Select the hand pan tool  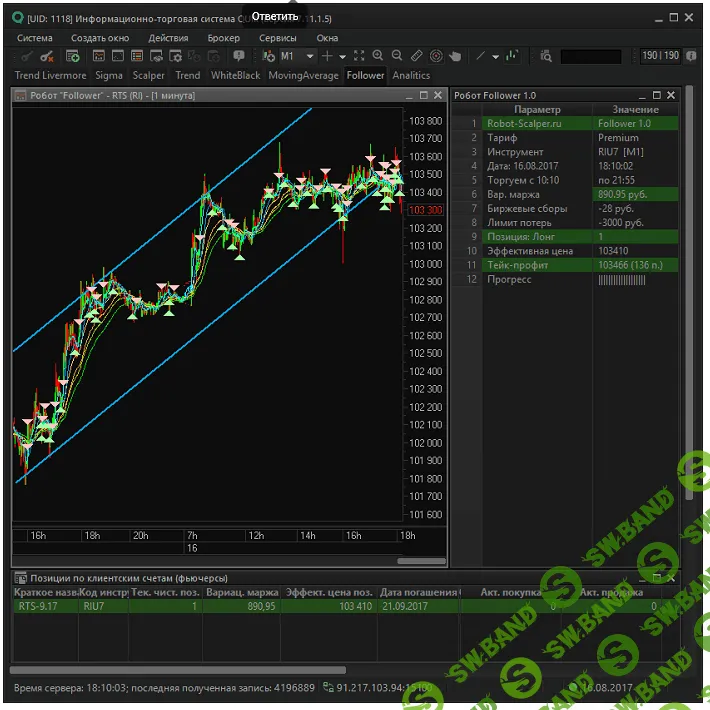pos(456,57)
